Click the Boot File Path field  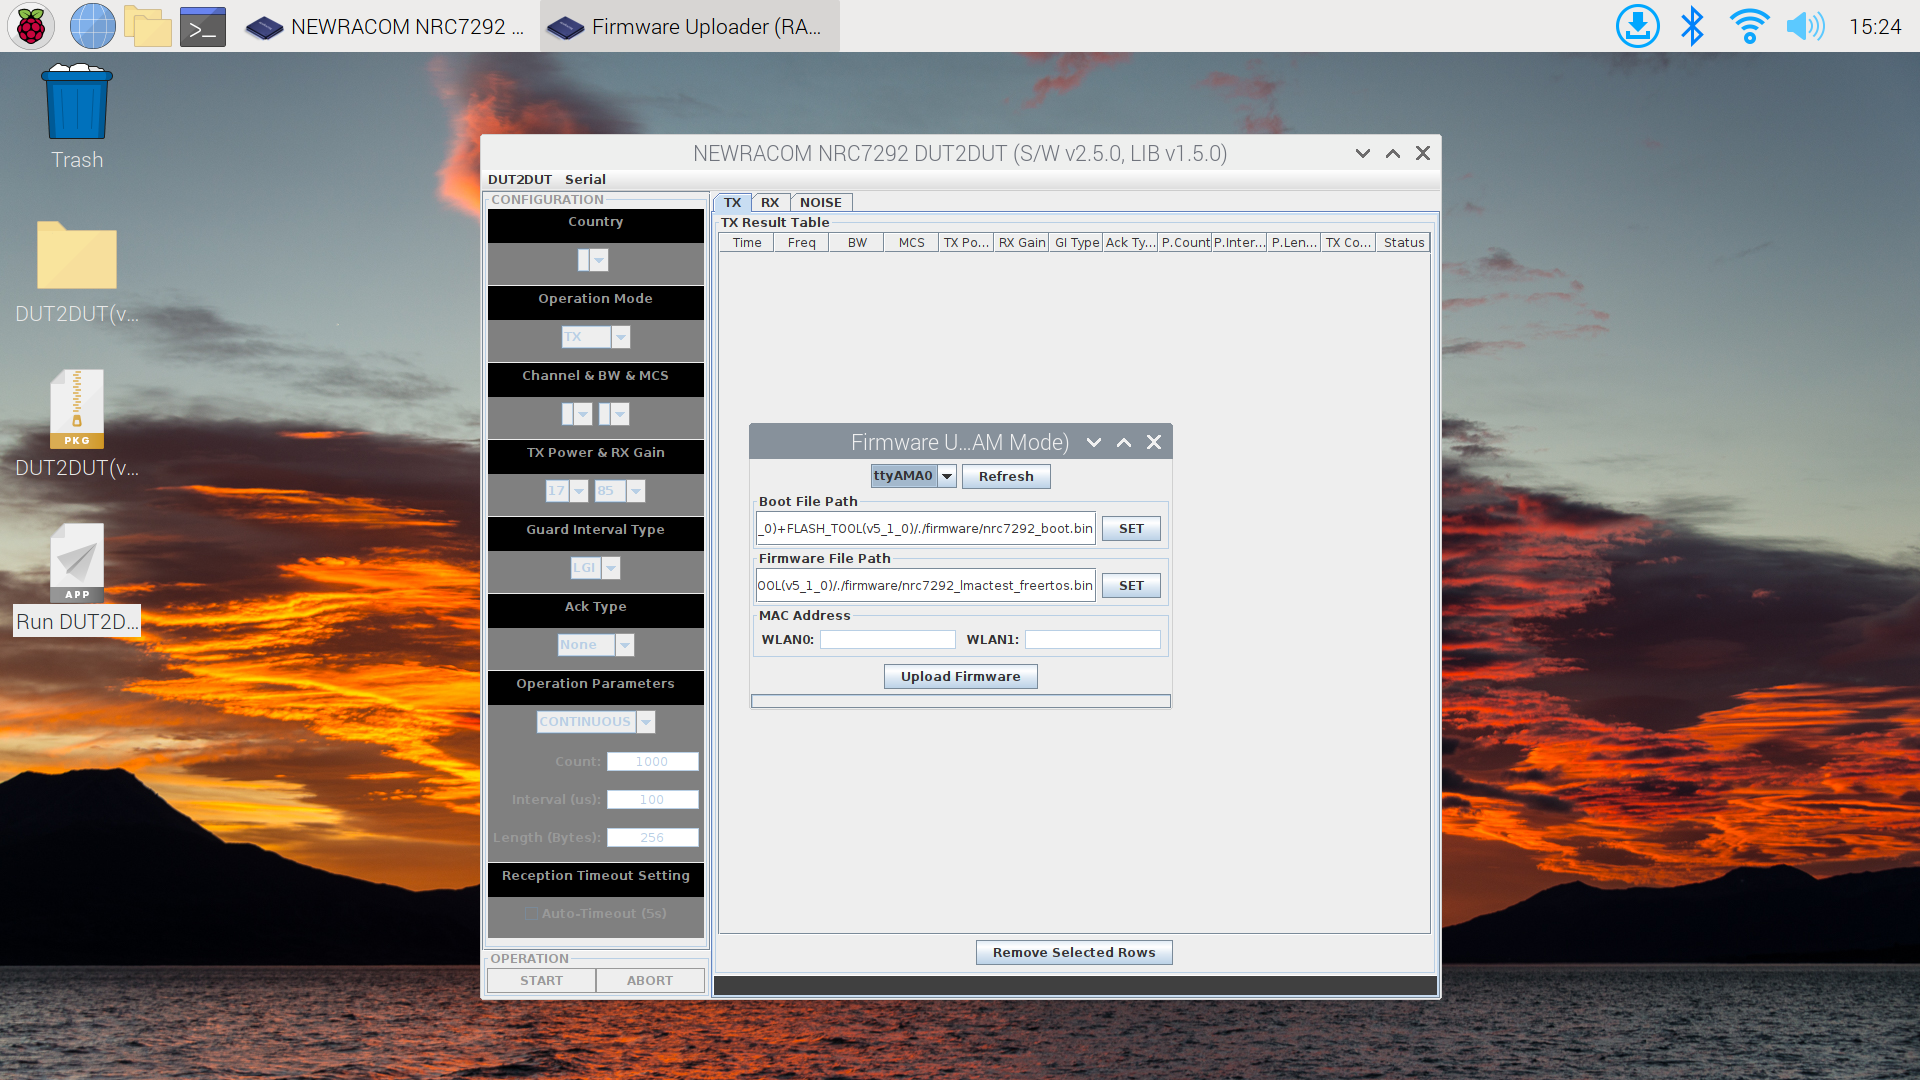(x=925, y=528)
